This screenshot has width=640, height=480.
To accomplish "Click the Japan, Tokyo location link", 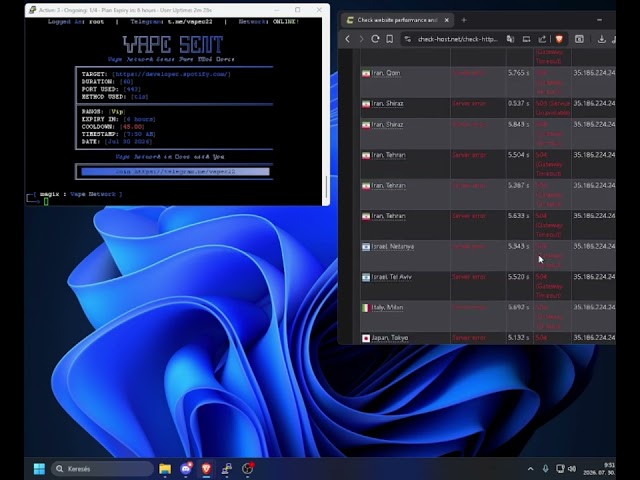I will 389,338.
